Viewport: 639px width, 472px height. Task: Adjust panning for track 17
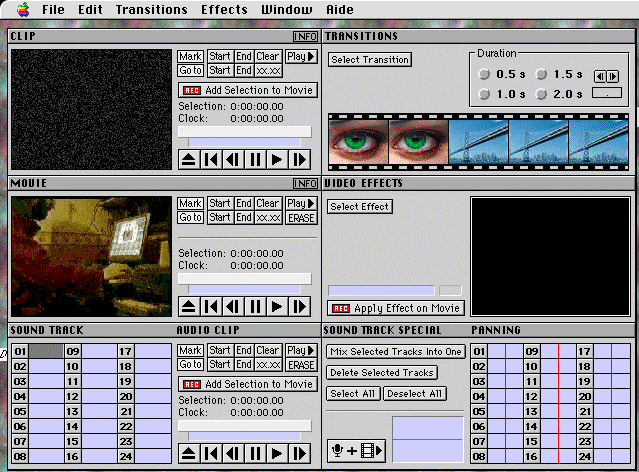612,351
